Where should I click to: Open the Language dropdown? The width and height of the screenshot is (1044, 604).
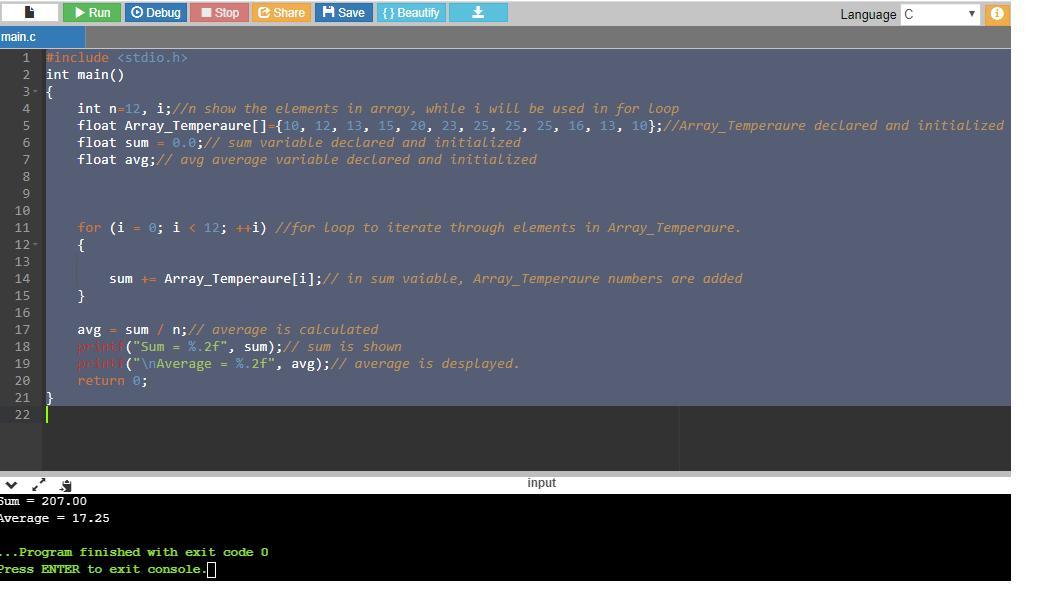940,14
